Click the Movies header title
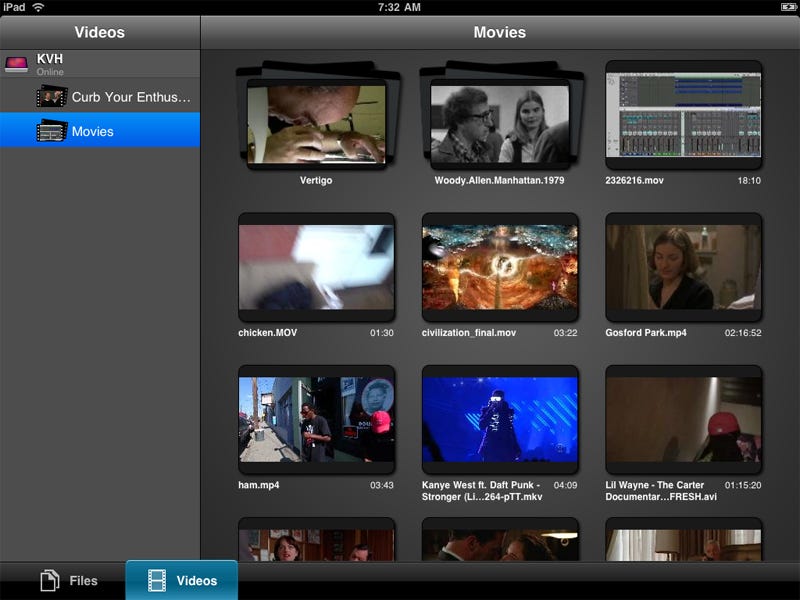This screenshot has height=600, width=800. 499,32
